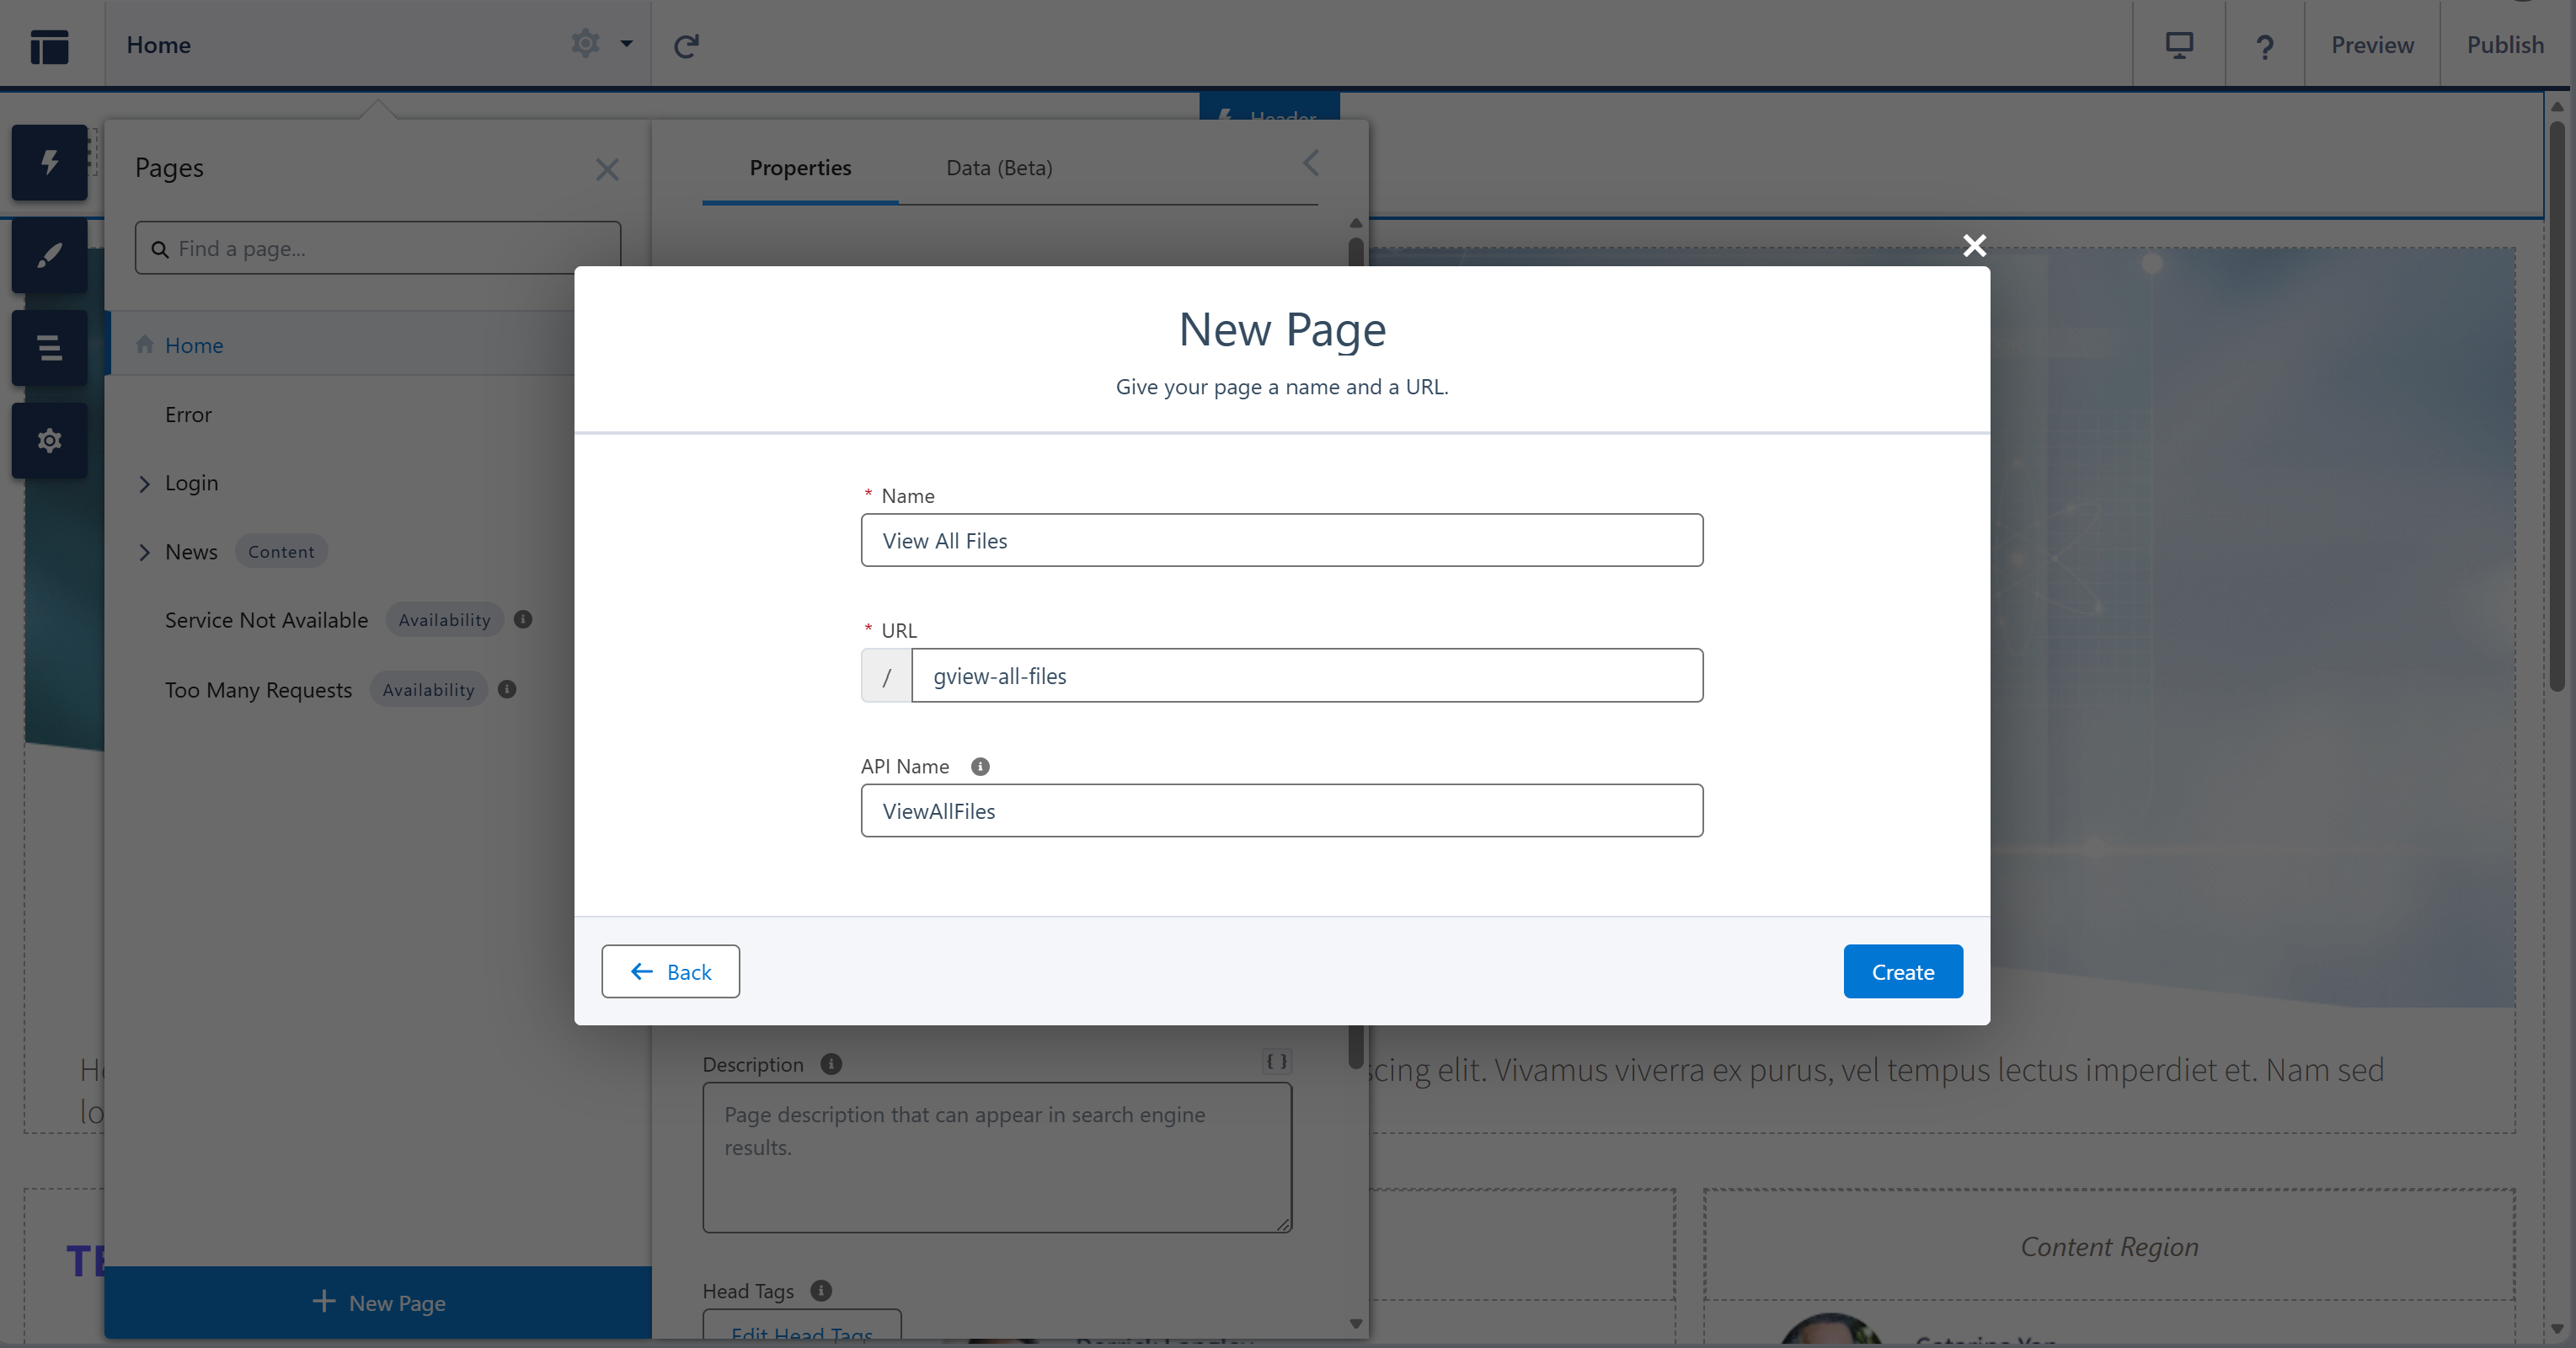Click info icon beside Service Not Available

(x=523, y=619)
